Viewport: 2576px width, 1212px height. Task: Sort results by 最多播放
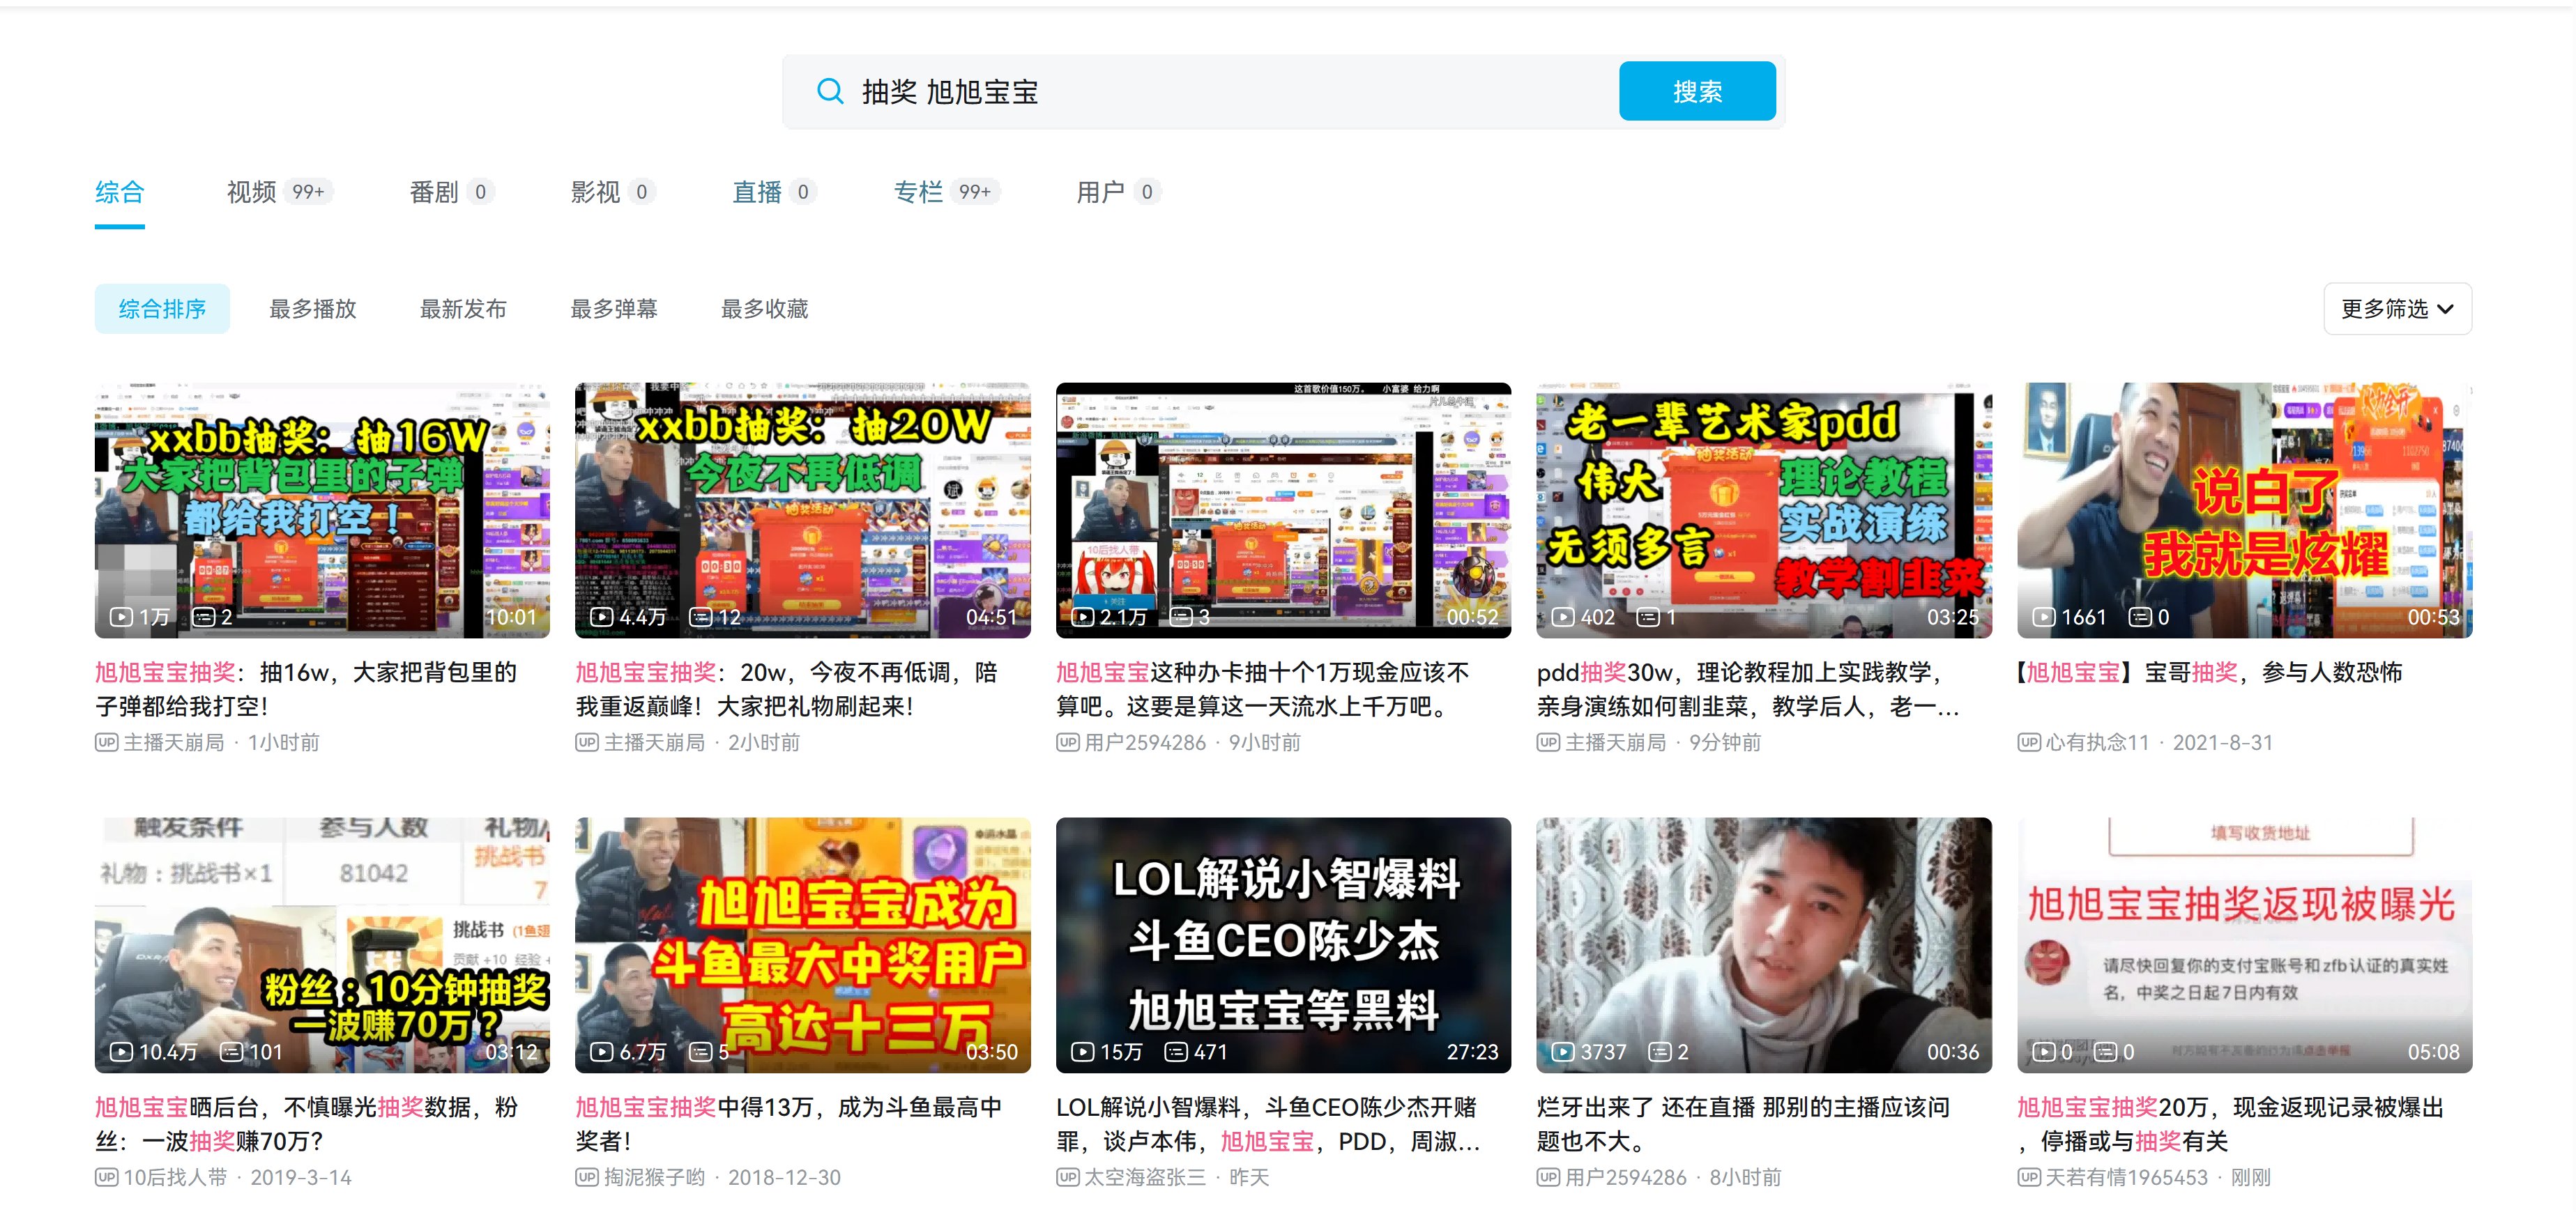pyautogui.click(x=313, y=309)
